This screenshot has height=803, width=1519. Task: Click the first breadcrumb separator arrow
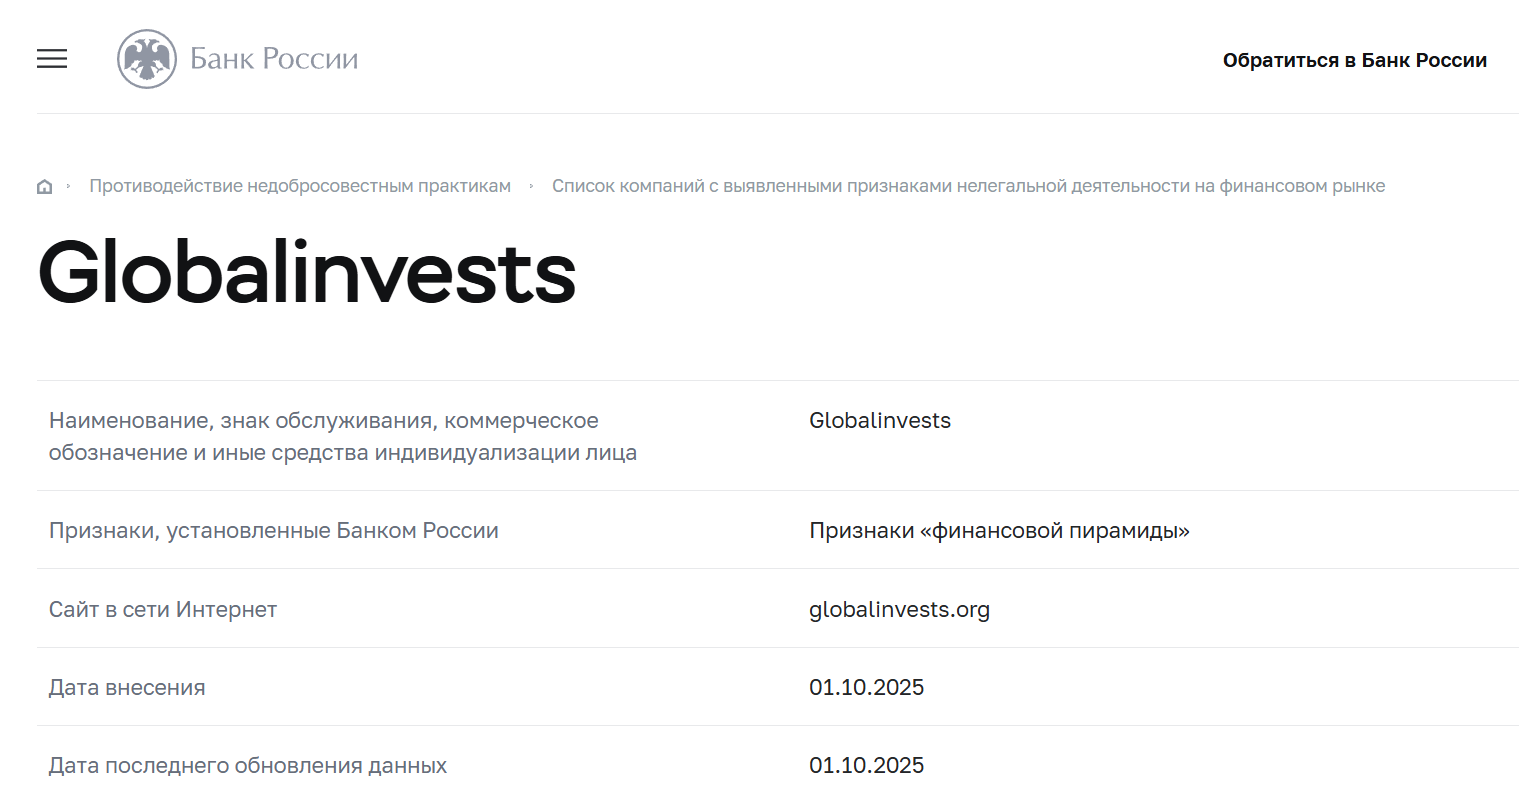[68, 186]
